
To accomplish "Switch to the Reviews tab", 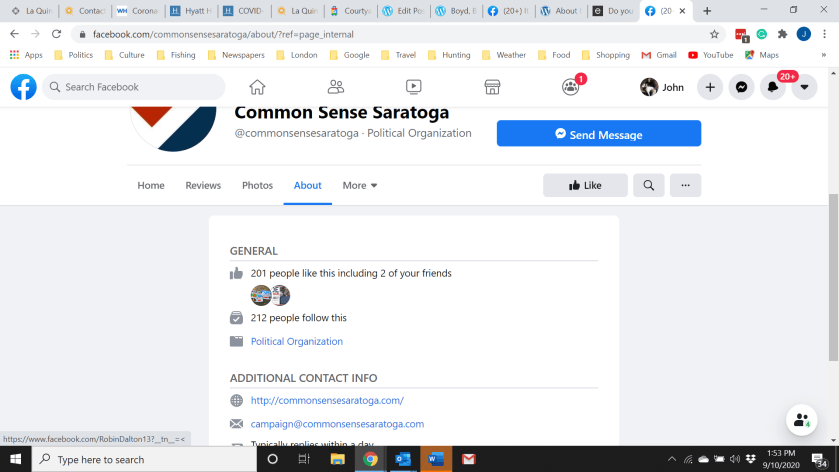I will point(203,185).
